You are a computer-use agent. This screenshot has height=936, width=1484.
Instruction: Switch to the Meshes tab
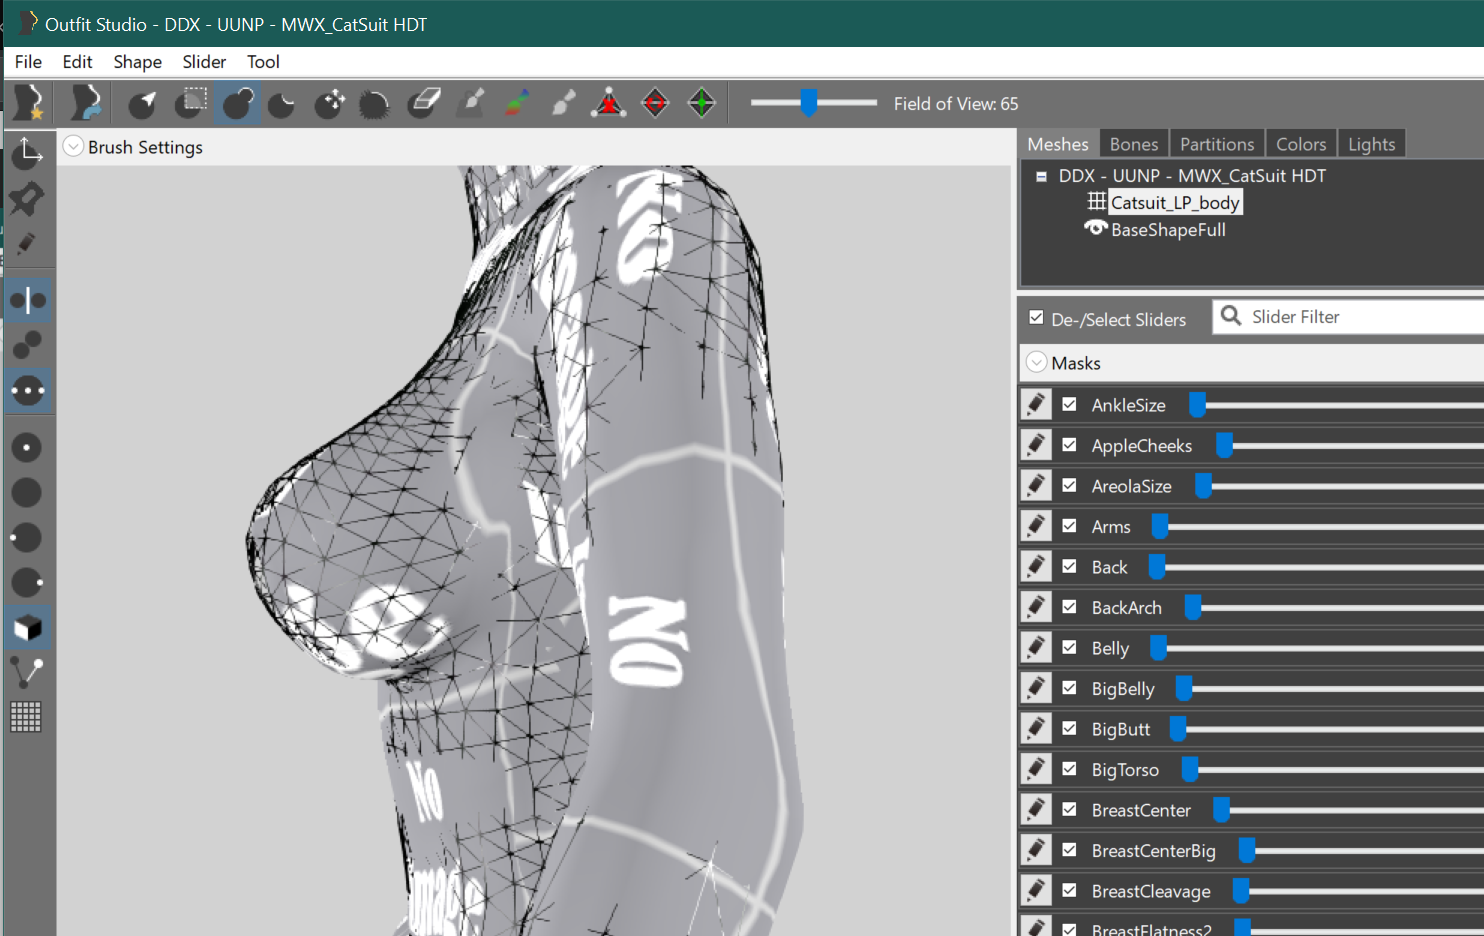(x=1058, y=144)
